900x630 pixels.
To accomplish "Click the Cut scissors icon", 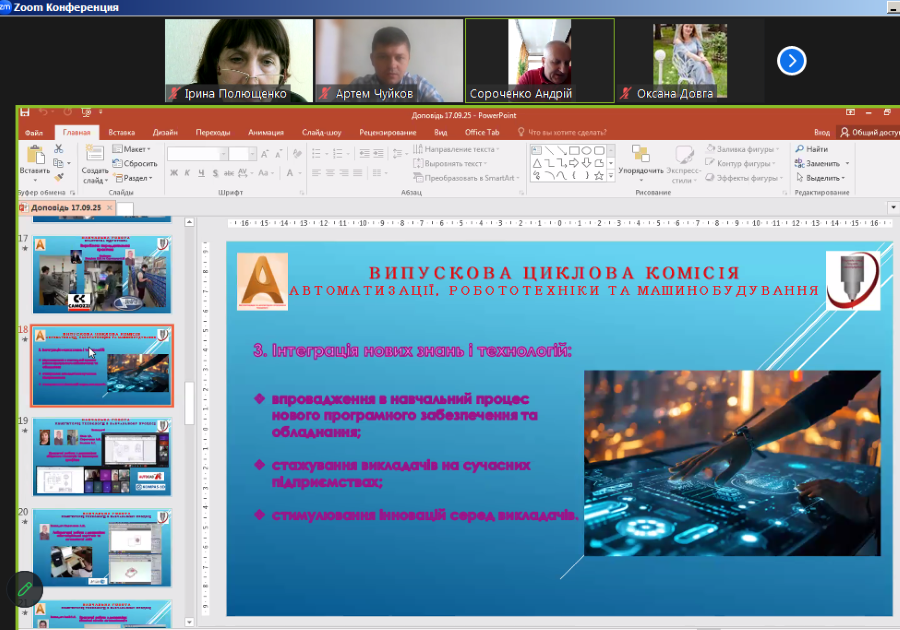I will (x=58, y=149).
